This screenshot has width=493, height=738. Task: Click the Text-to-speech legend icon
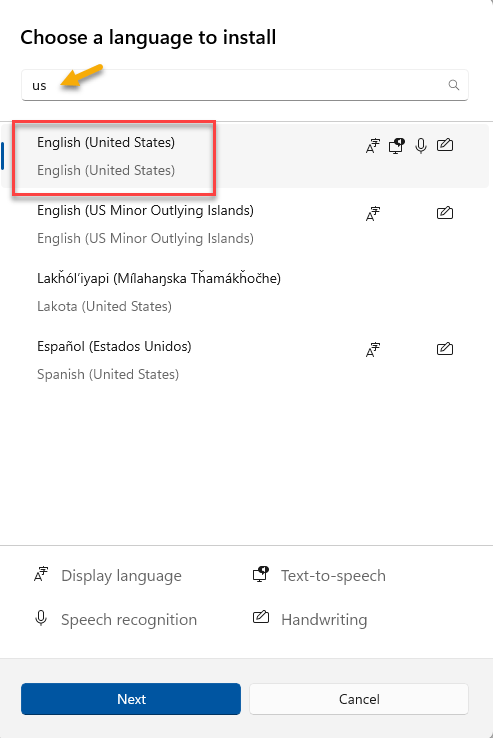(x=261, y=574)
